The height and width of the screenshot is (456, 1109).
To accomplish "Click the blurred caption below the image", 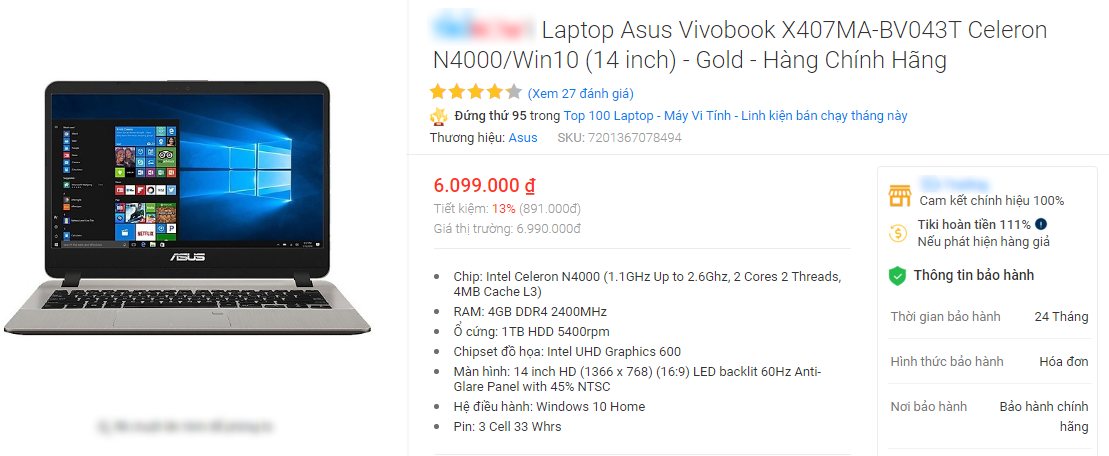I will click(x=185, y=426).
